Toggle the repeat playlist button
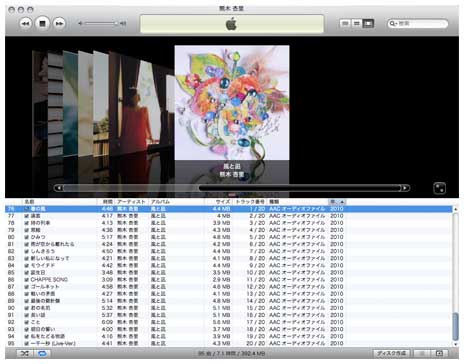 point(42,353)
